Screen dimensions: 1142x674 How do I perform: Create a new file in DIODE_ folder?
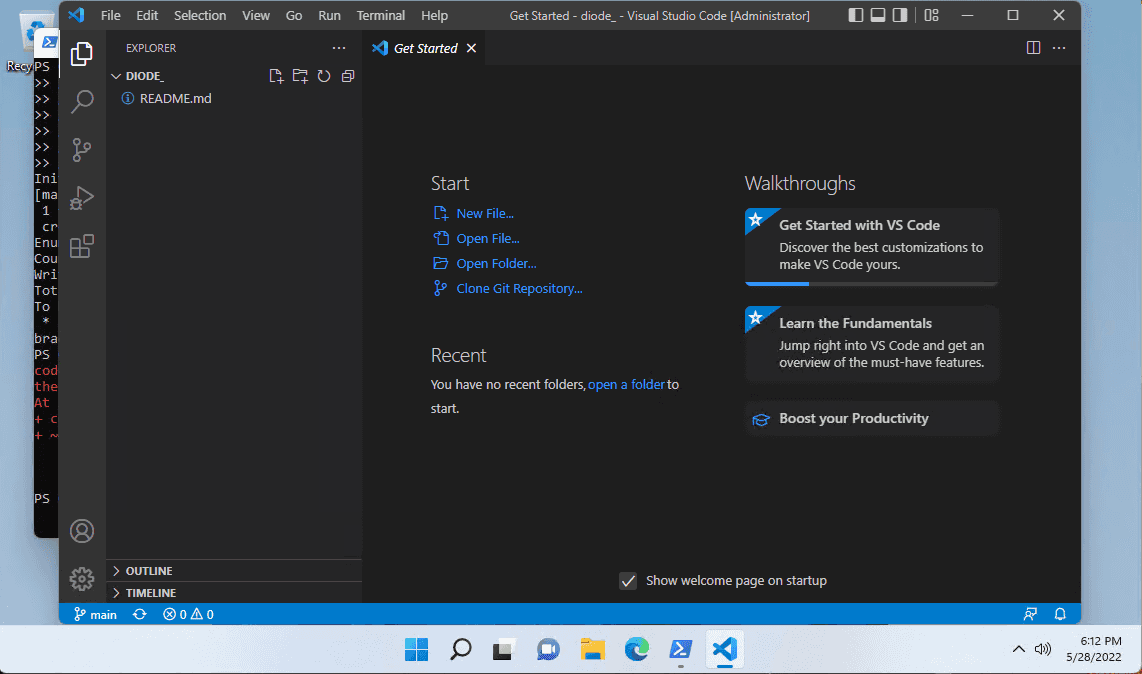(x=275, y=76)
